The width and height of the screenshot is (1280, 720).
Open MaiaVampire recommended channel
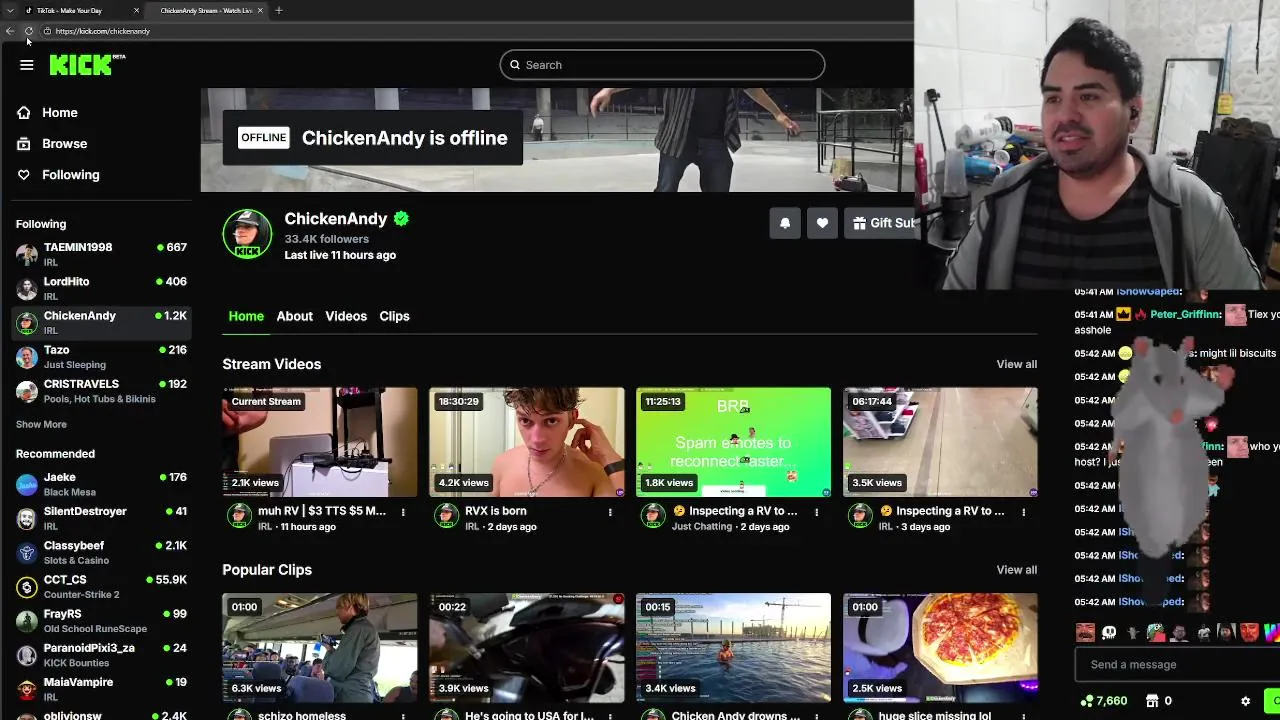100,689
